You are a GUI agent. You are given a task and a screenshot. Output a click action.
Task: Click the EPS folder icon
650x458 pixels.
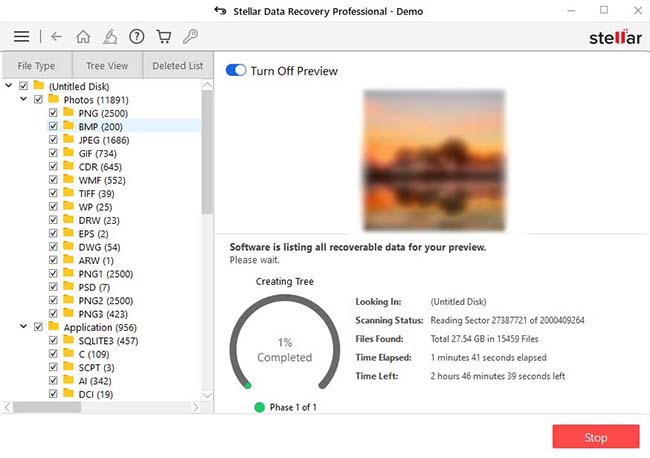[68, 233]
